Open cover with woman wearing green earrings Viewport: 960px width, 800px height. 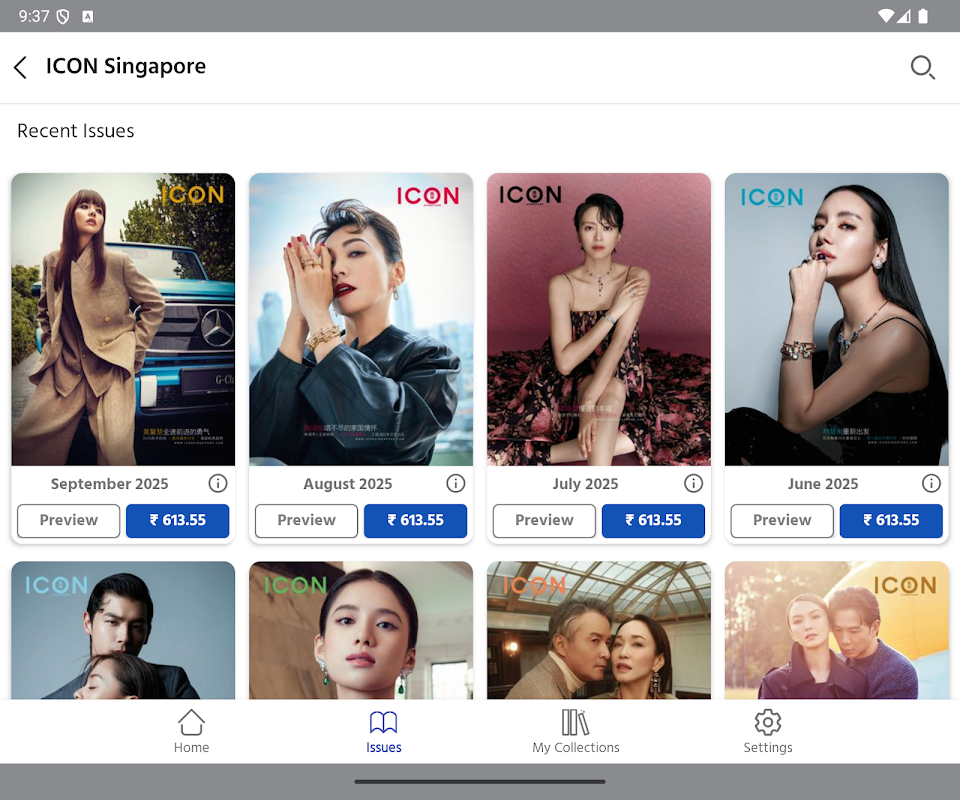click(361, 630)
